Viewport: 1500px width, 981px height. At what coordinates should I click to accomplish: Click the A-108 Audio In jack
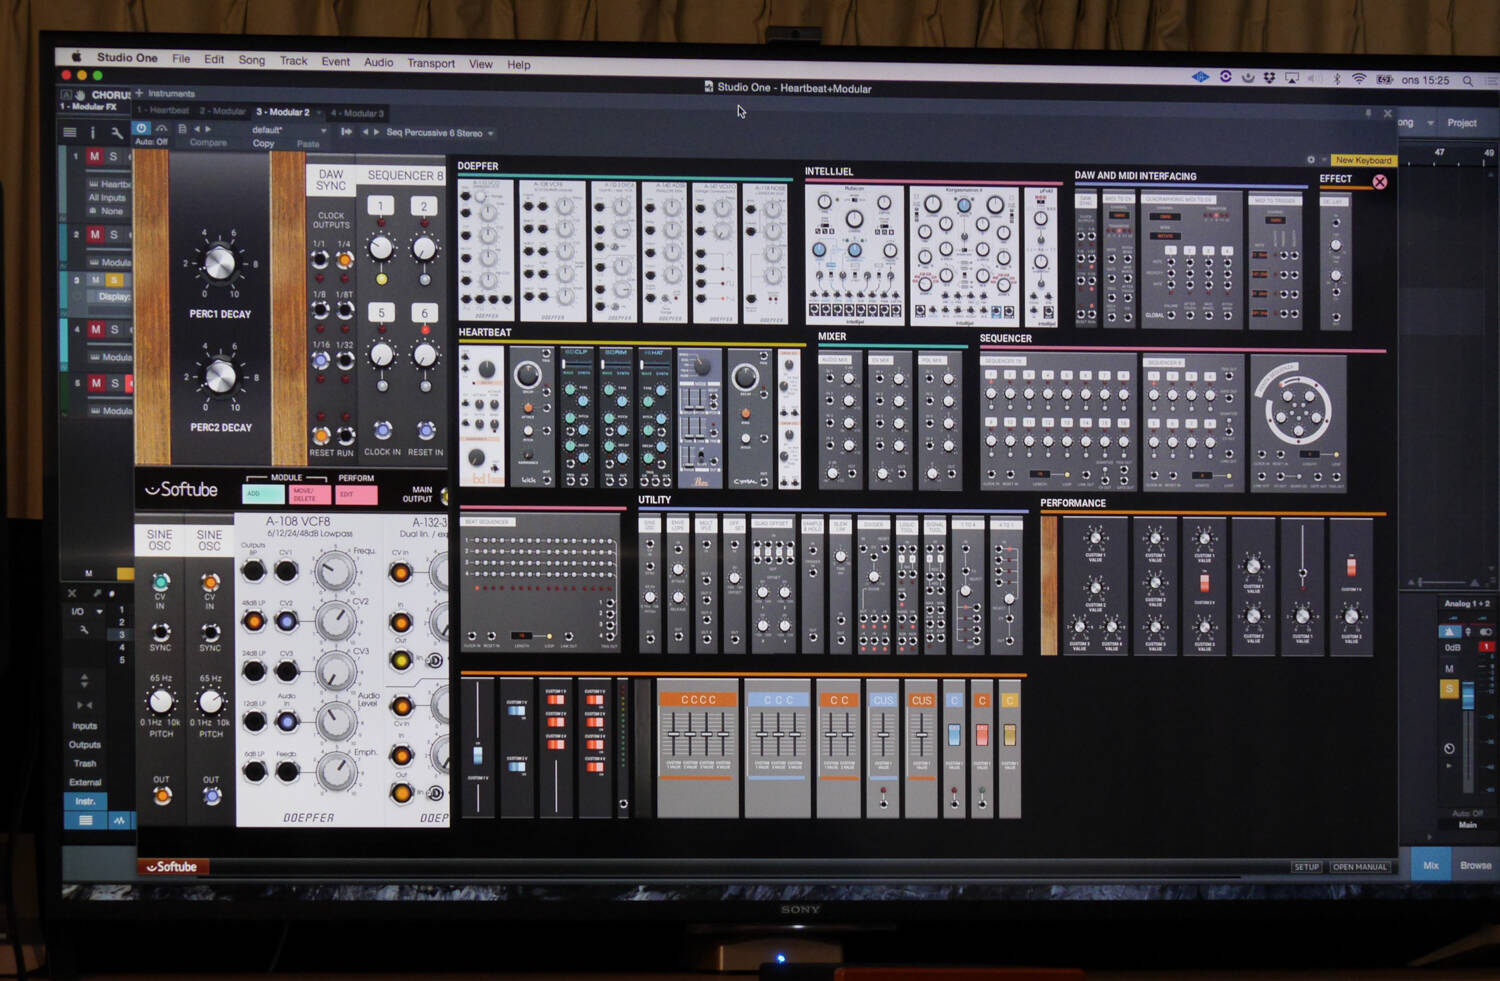[287, 721]
